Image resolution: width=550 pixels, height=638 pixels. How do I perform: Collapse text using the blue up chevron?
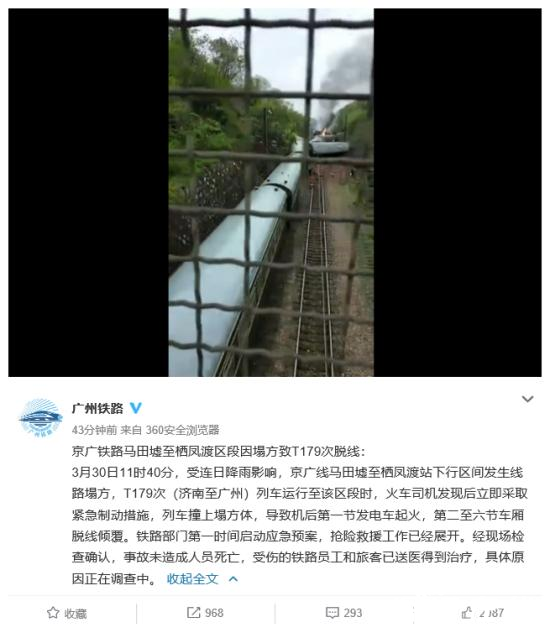click(x=233, y=579)
